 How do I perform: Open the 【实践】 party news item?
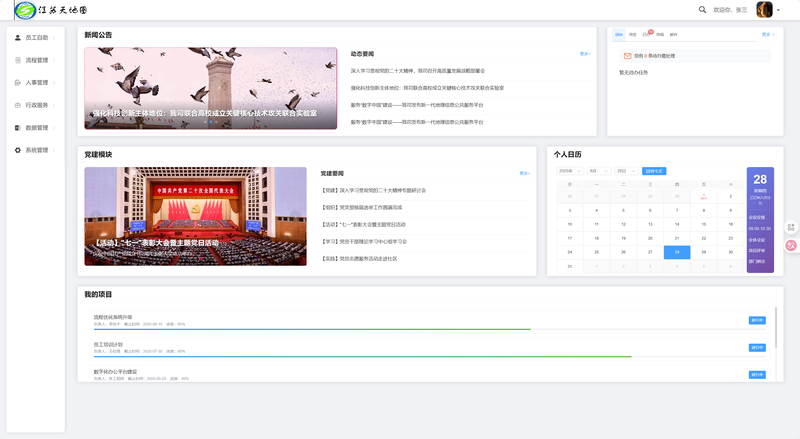pyautogui.click(x=359, y=259)
